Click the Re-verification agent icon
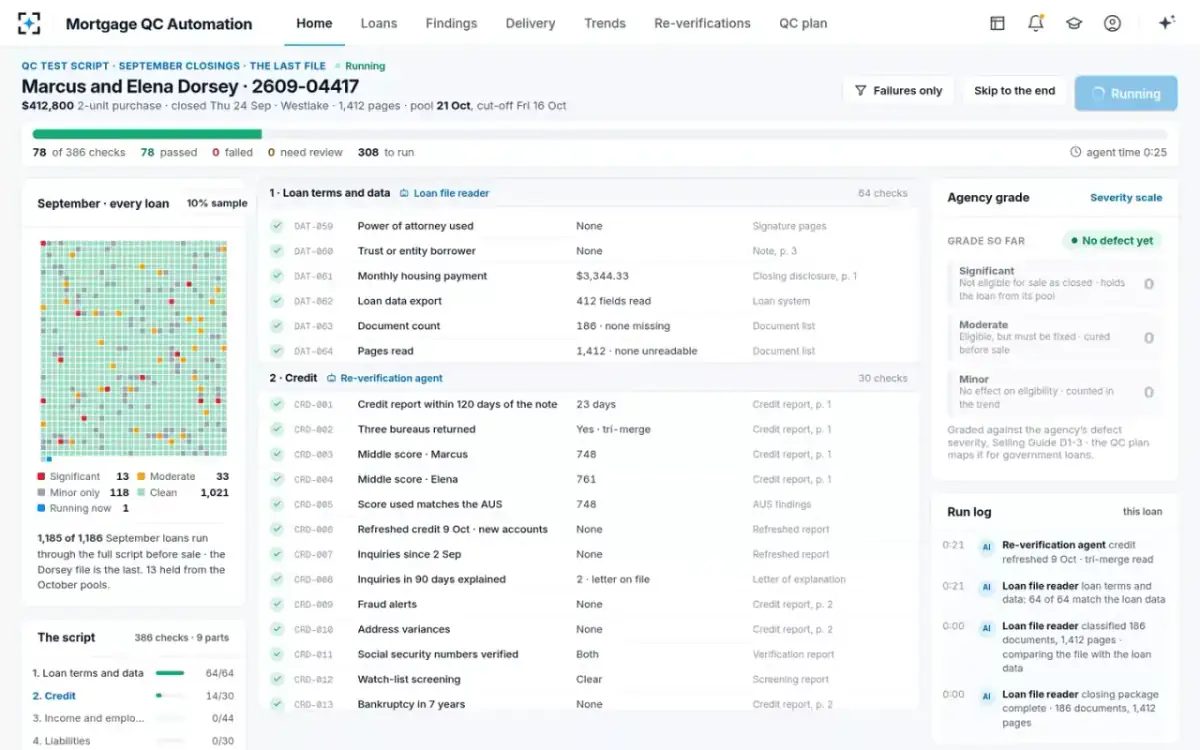Screen dimensions: 1200x750 331,378
